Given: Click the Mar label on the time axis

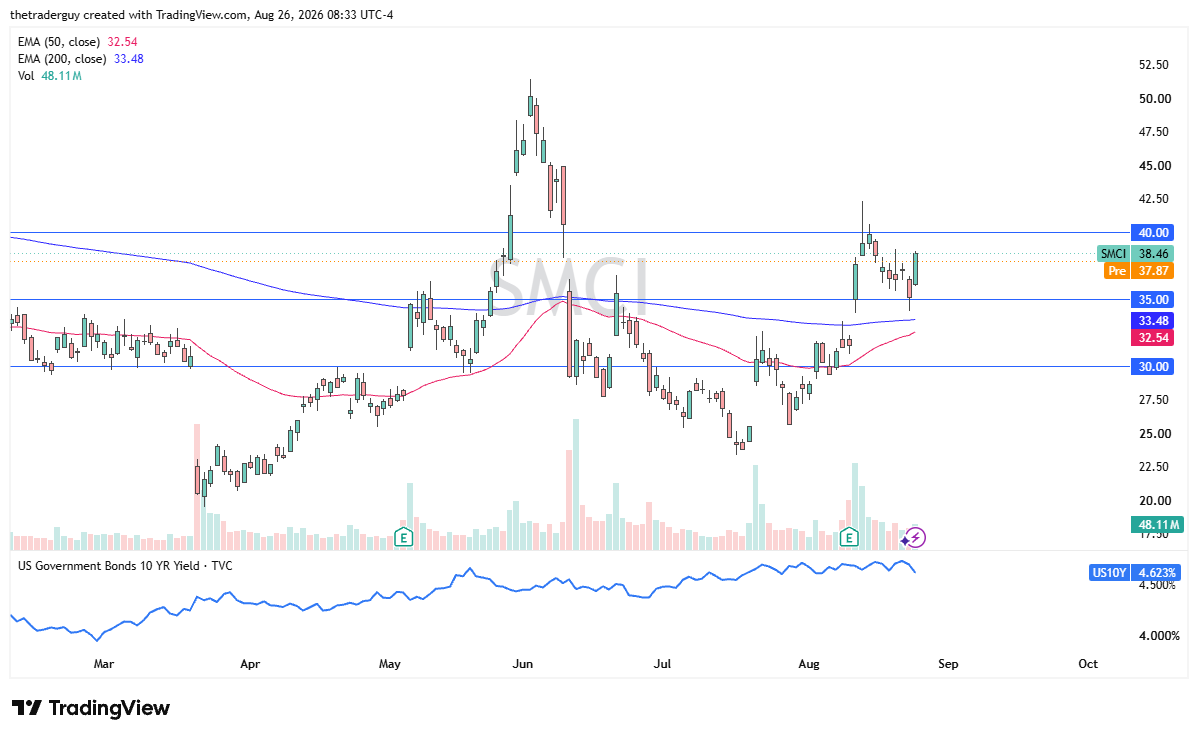Looking at the screenshot, I should click(104, 664).
